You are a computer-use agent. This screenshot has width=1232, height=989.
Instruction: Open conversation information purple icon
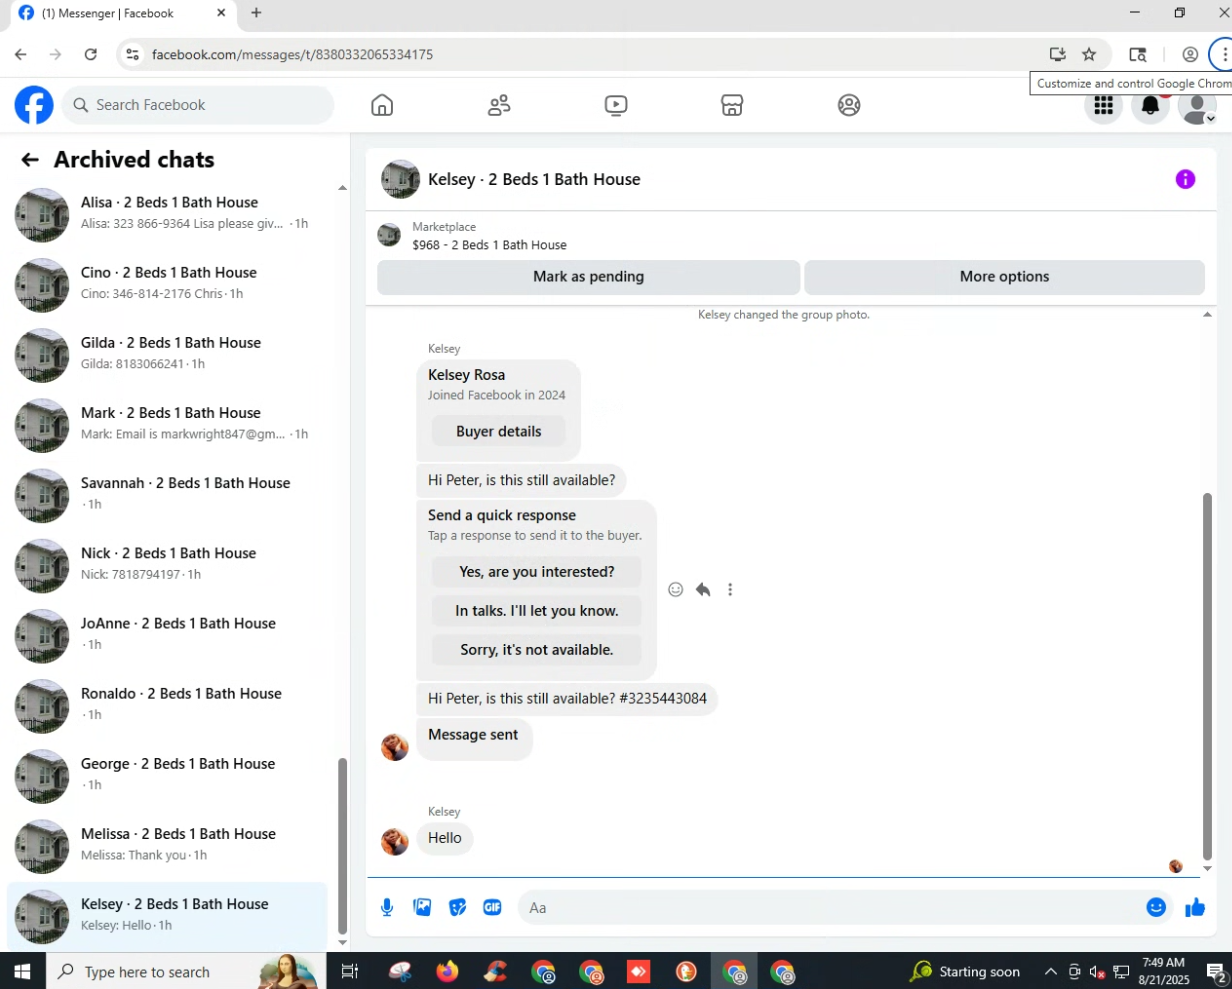pos(1185,179)
